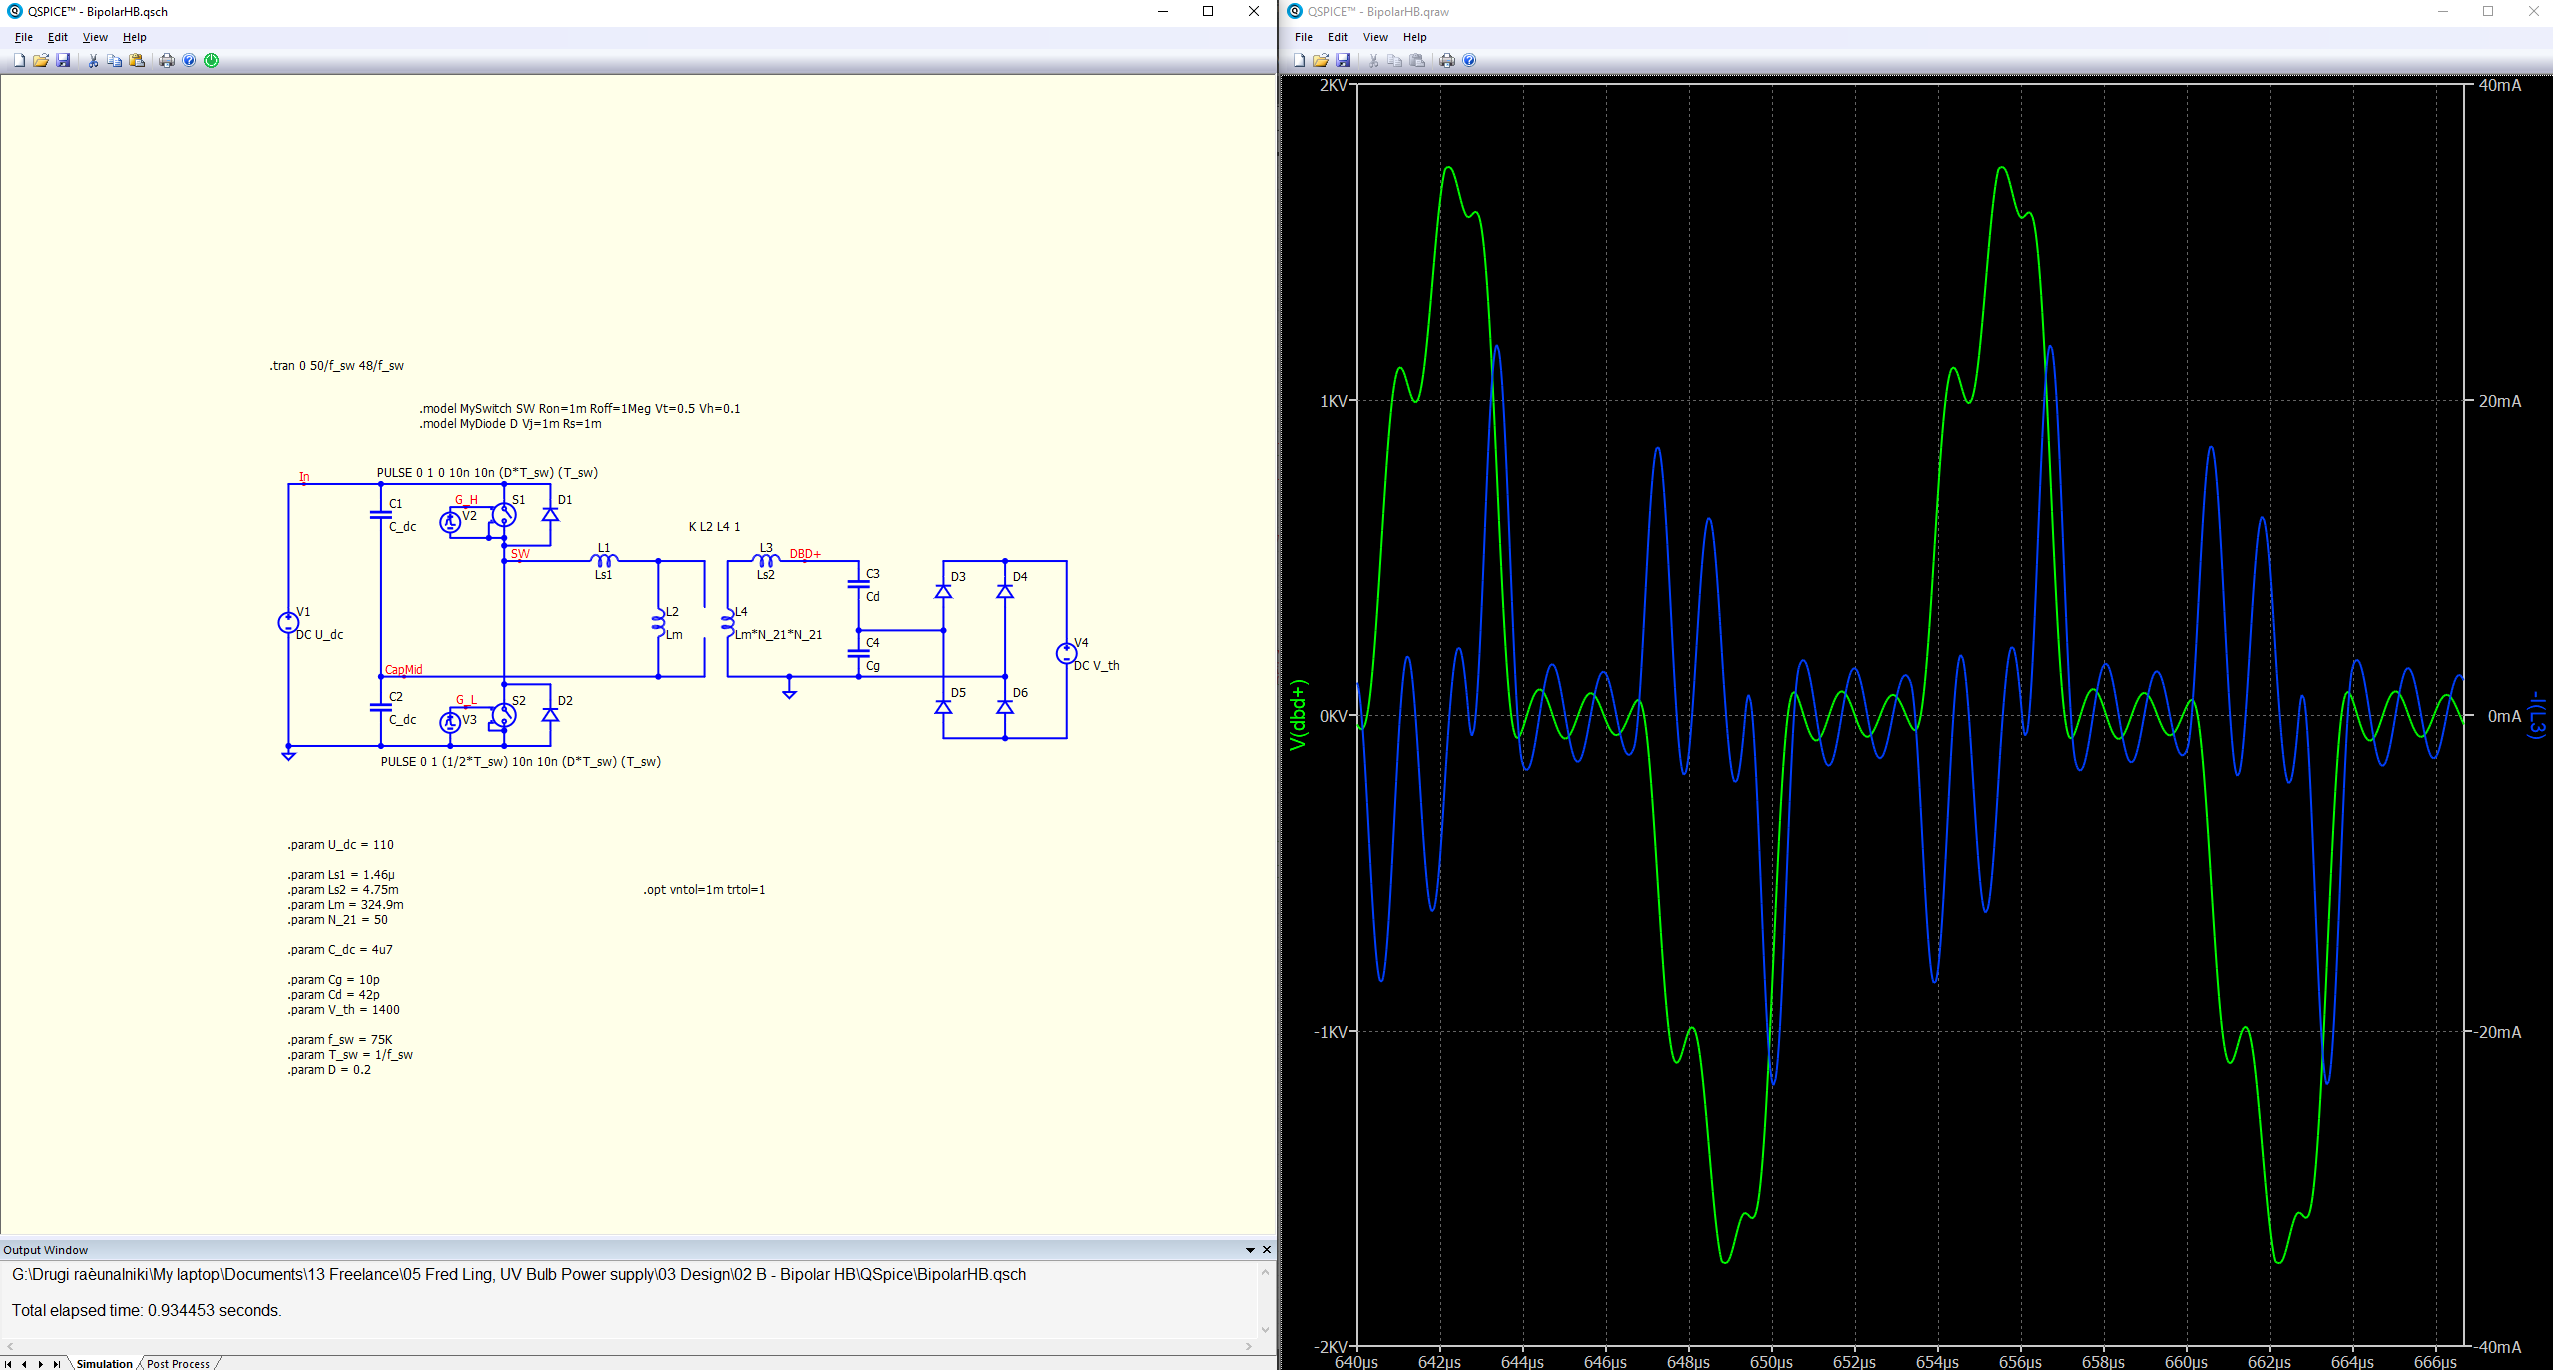Screen dimensions: 2553x1370
Task: Open Edit menu in schematic window
Action: click(58, 37)
